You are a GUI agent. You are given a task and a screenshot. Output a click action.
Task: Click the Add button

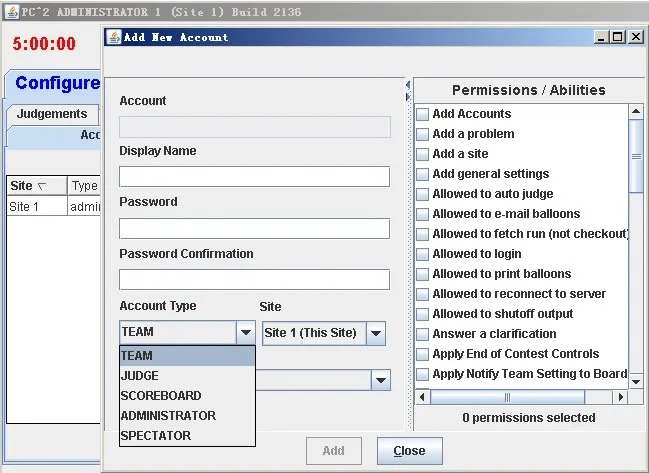click(334, 451)
